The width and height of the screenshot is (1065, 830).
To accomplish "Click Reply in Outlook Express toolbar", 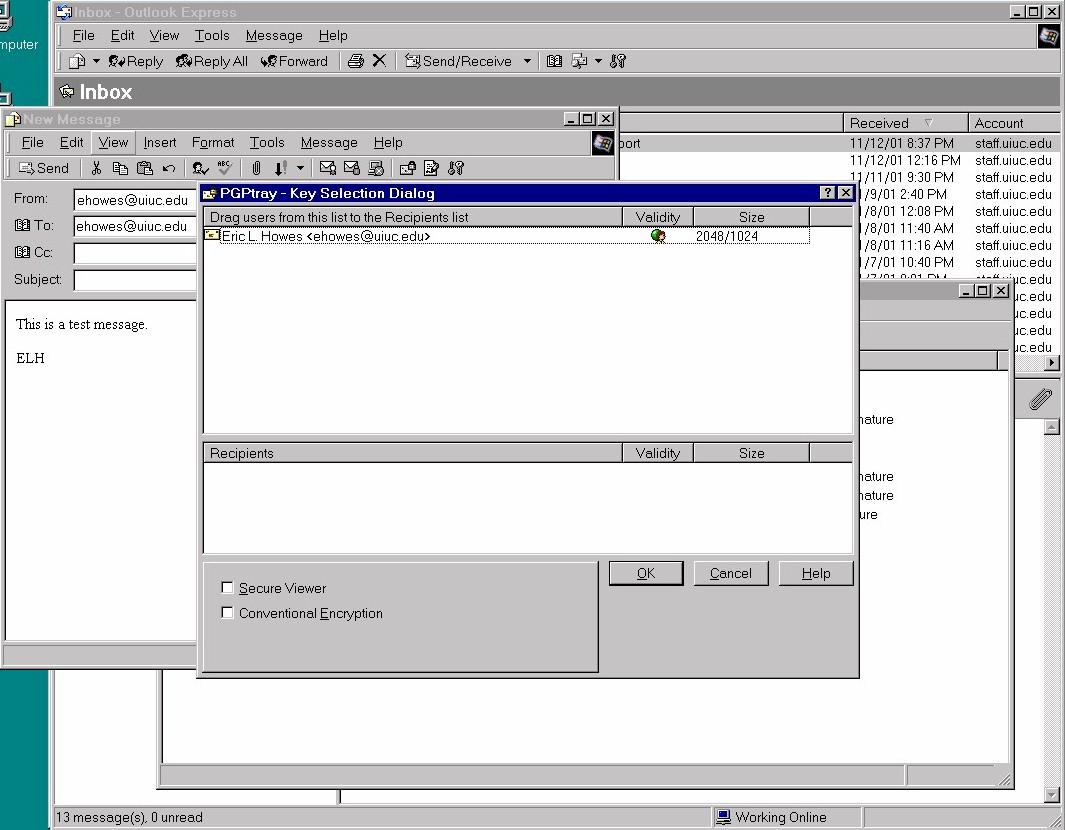I will pyautogui.click(x=136, y=61).
